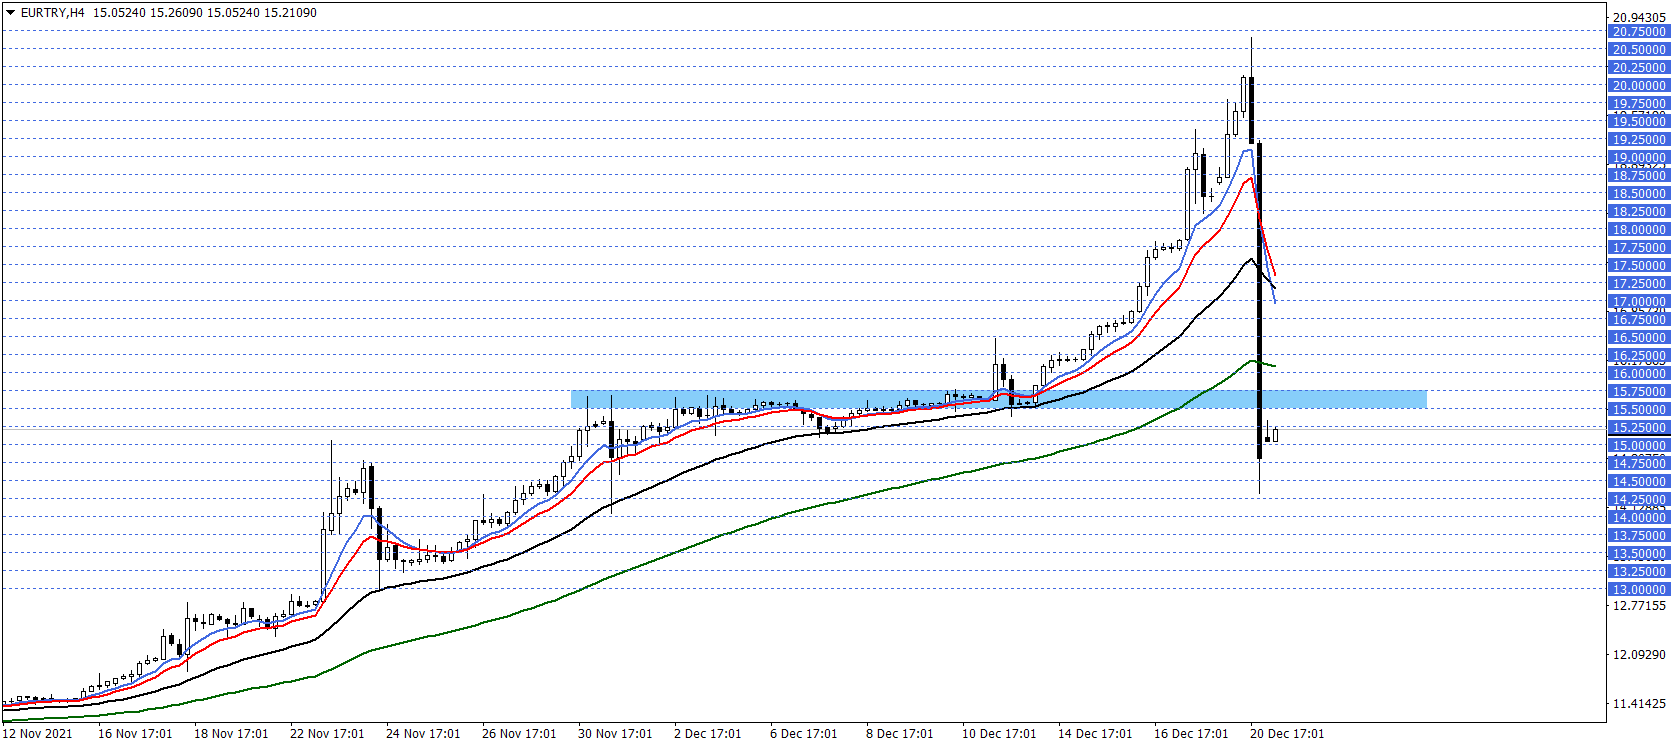Click the 16 Dec 17:01 time label
The height and width of the screenshot is (746, 1677).
point(1191,734)
